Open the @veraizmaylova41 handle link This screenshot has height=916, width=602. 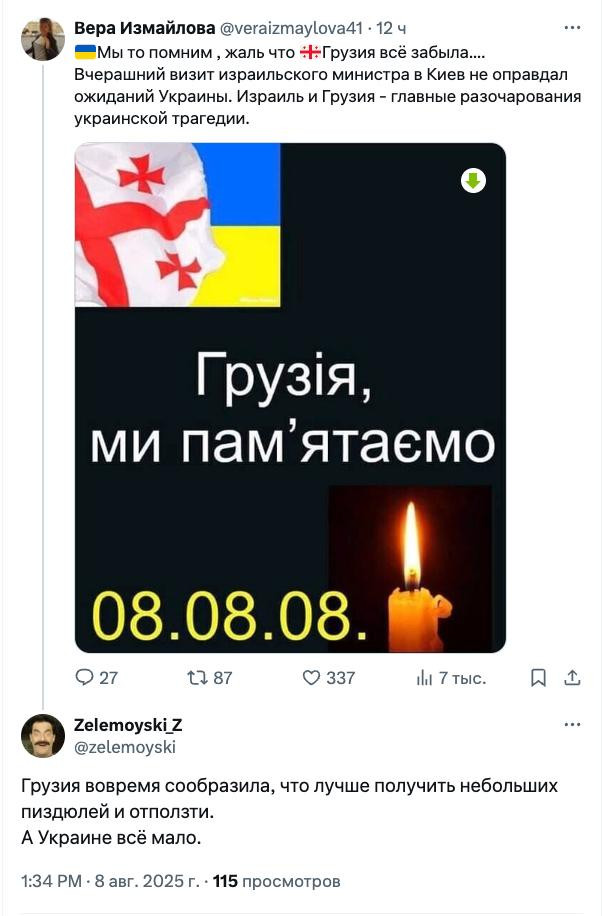tap(290, 27)
